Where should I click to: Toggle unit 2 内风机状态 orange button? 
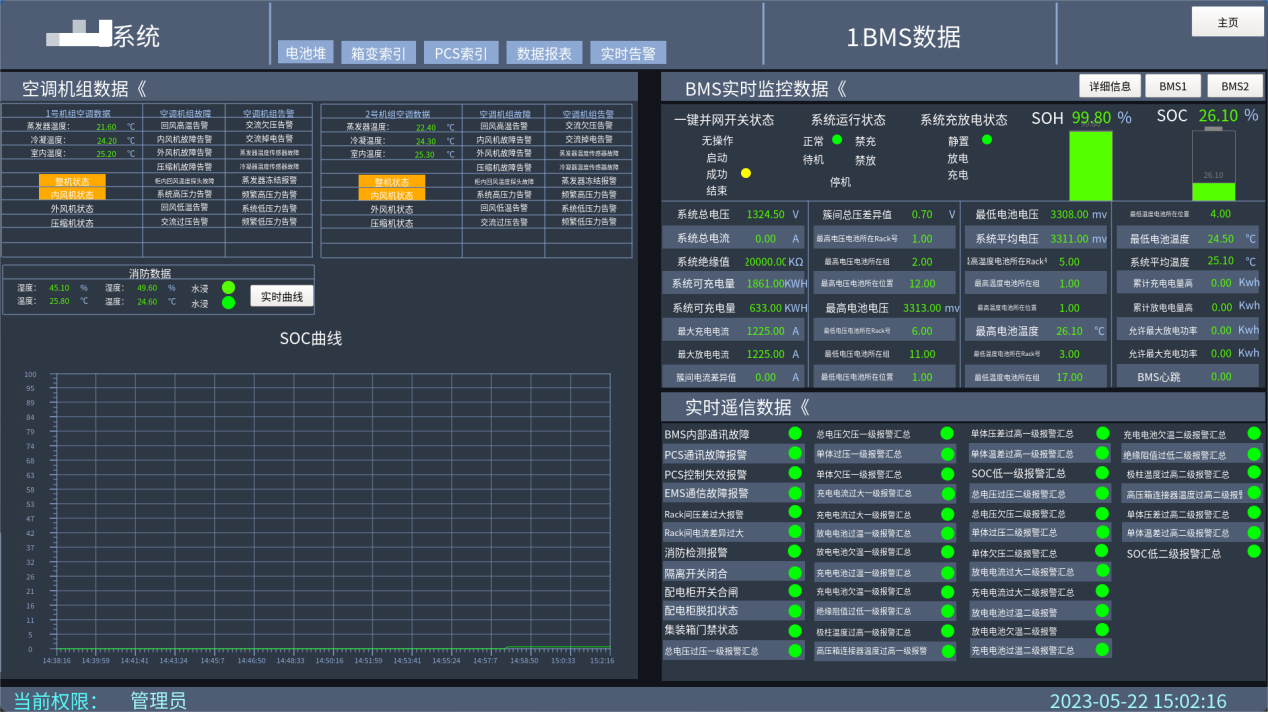[x=392, y=195]
